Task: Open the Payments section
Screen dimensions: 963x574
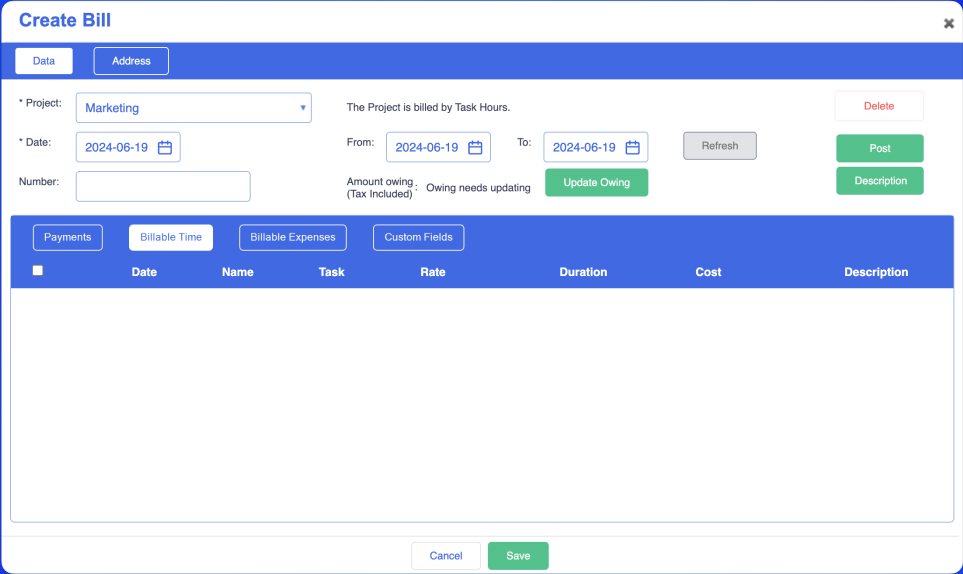Action: [x=68, y=237]
